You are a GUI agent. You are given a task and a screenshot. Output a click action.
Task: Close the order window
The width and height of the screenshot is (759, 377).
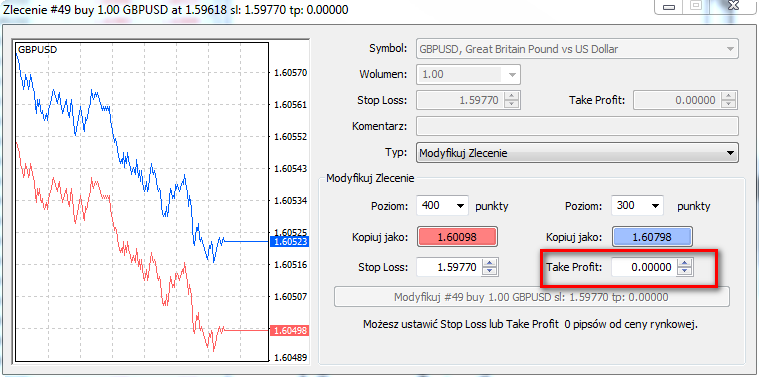coord(732,6)
